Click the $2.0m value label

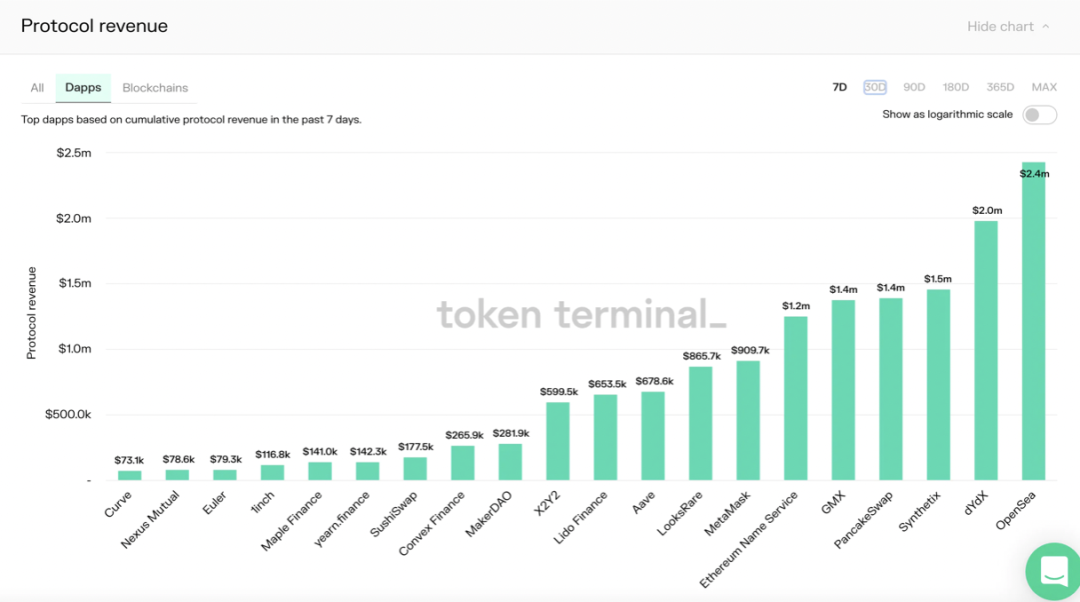(x=987, y=210)
